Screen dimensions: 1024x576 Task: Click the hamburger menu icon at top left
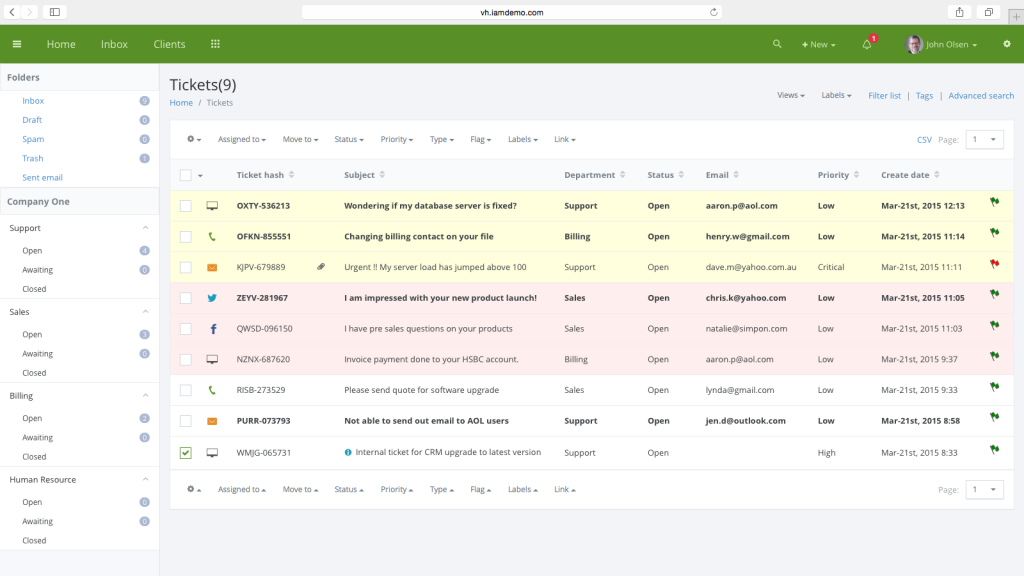[x=16, y=44]
